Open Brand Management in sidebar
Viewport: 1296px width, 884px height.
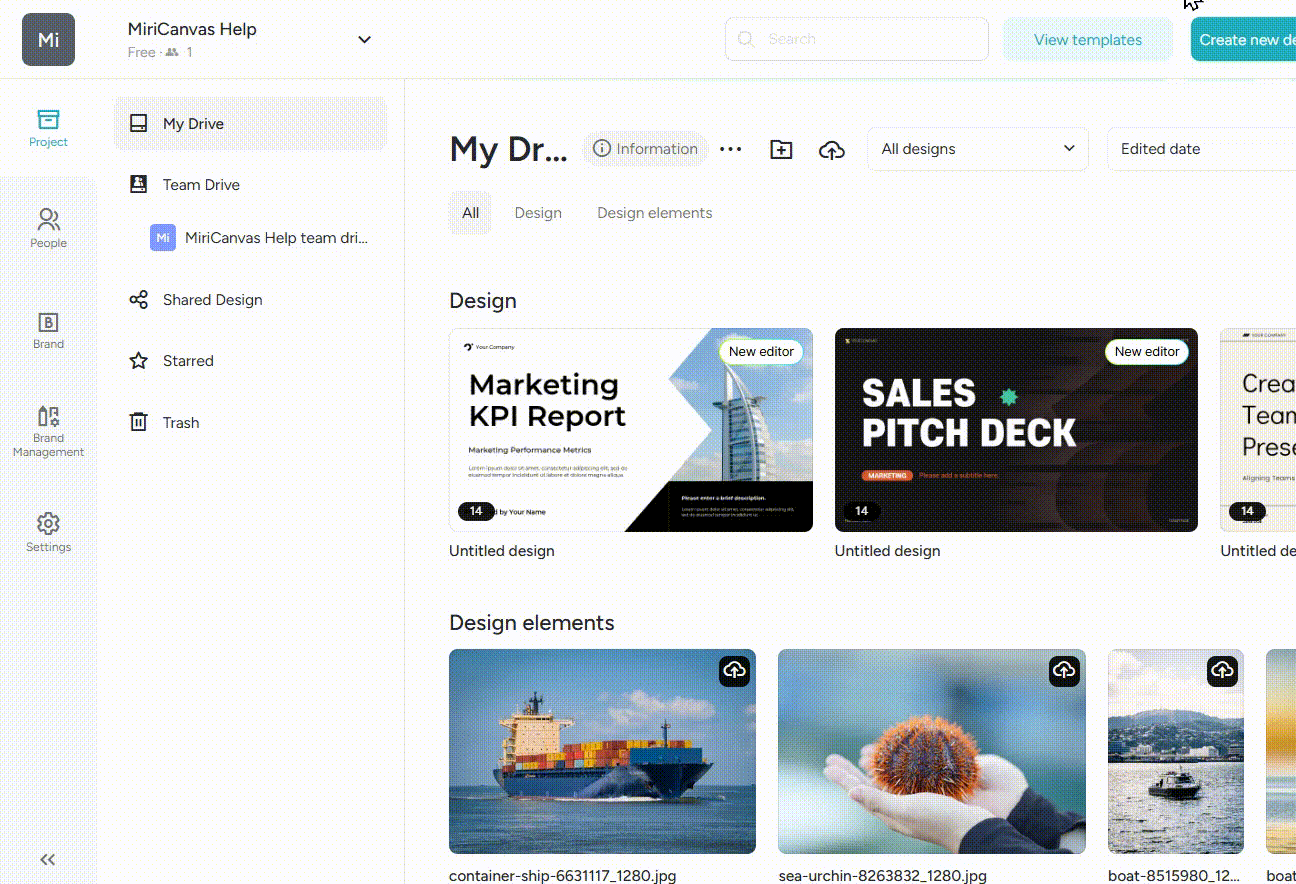pyautogui.click(x=48, y=430)
